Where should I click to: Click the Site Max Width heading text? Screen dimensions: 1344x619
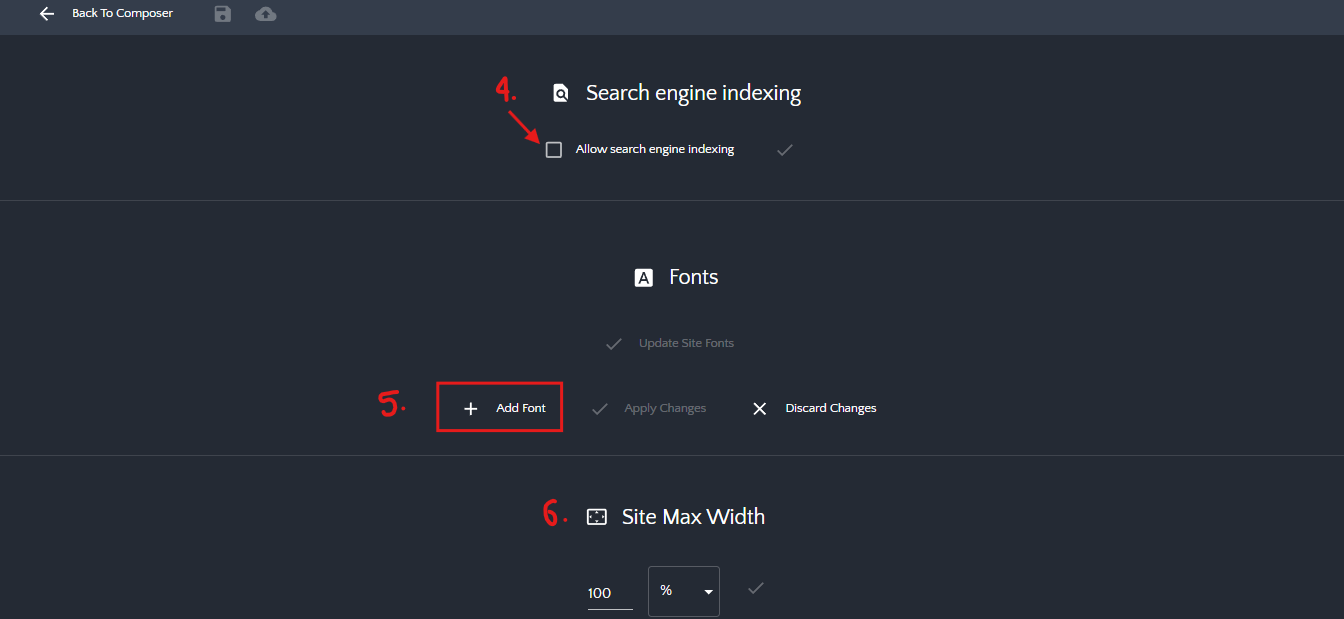[x=693, y=517]
